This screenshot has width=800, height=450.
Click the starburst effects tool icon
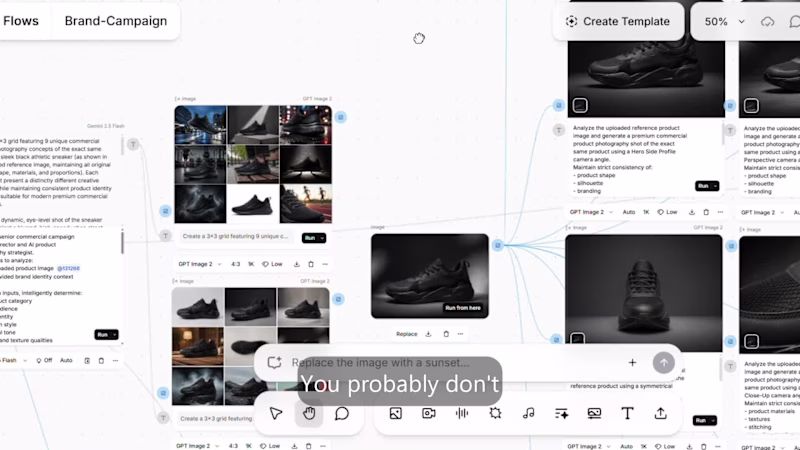[x=495, y=413]
